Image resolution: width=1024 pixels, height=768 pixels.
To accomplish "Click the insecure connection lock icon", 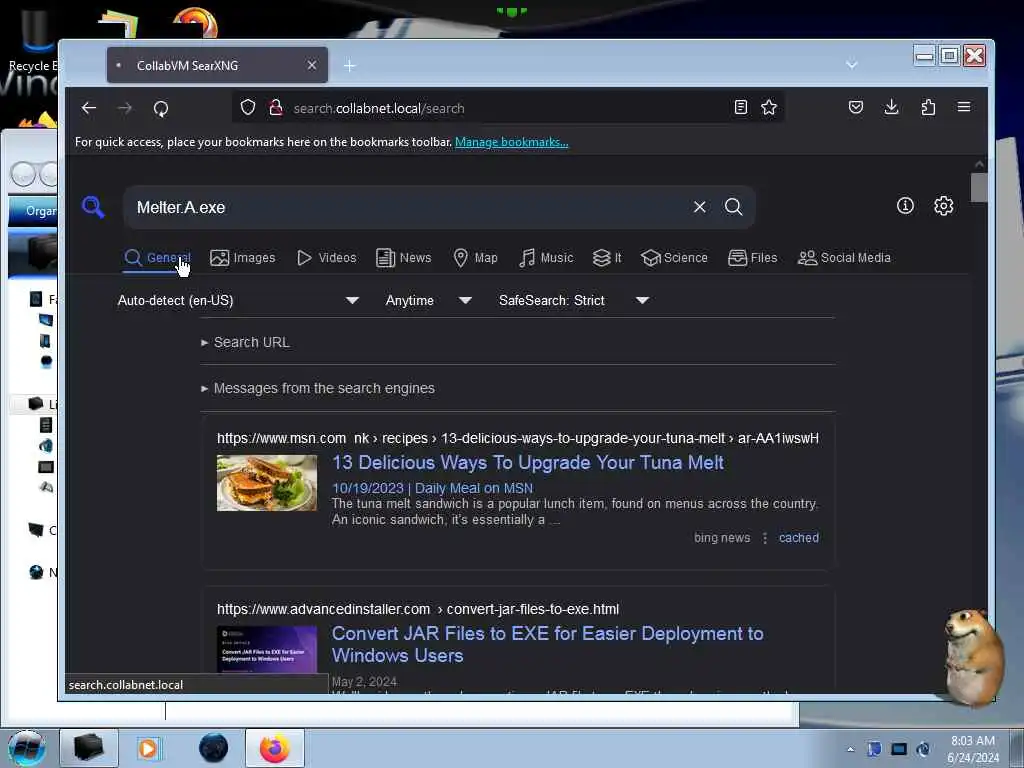I will pos(276,107).
